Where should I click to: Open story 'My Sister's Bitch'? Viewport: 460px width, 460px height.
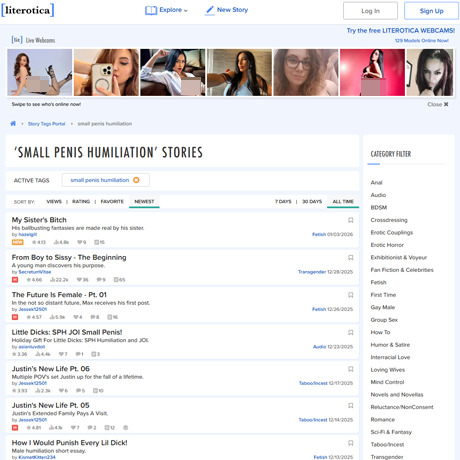click(39, 220)
